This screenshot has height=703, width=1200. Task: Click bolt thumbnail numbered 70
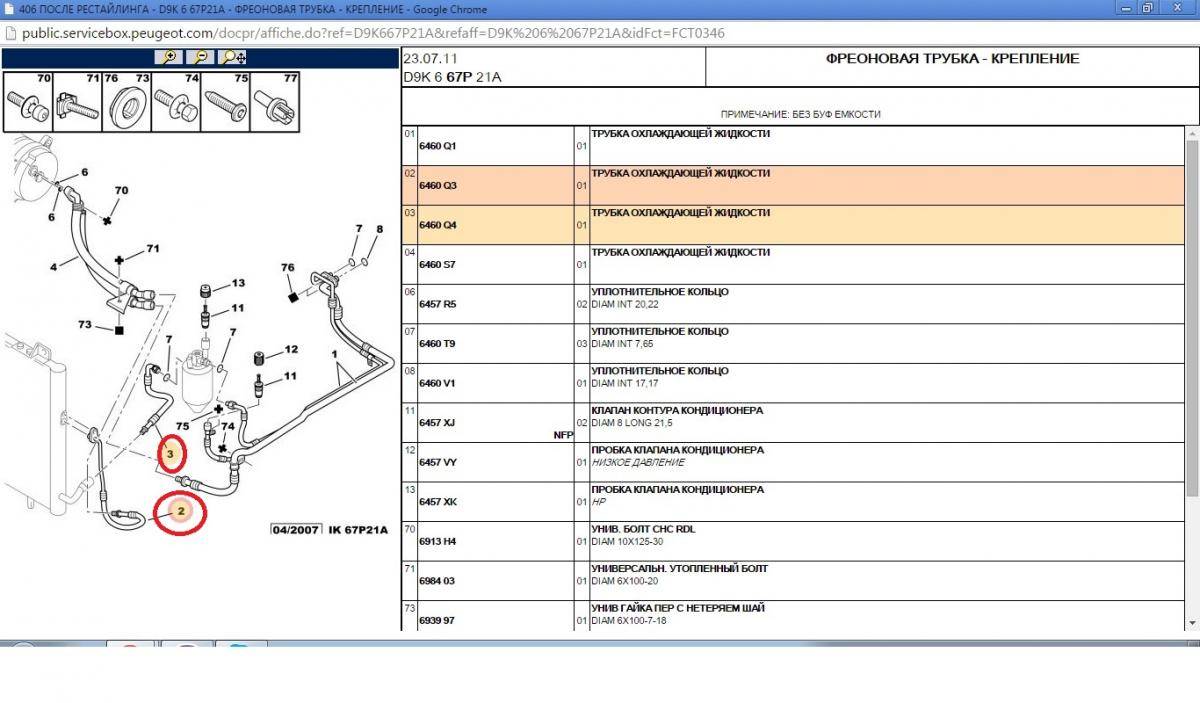tap(28, 104)
